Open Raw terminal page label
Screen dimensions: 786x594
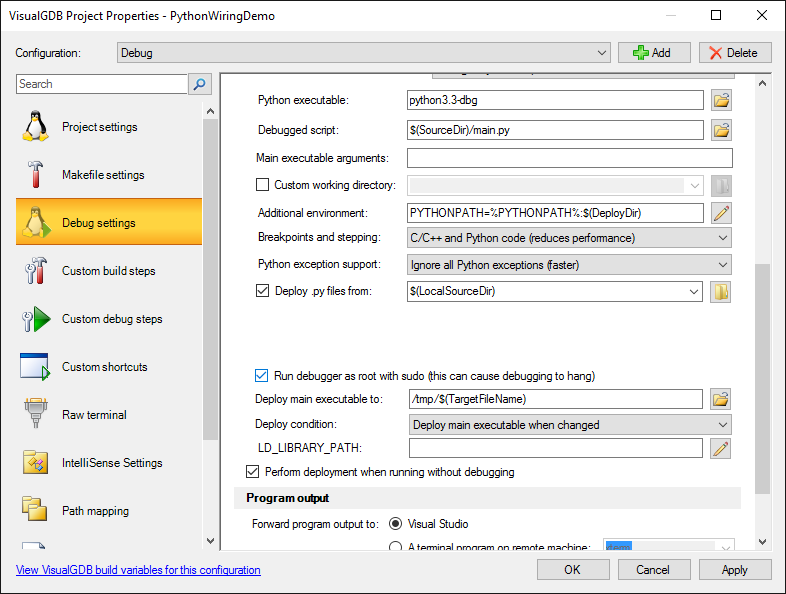click(x=94, y=415)
